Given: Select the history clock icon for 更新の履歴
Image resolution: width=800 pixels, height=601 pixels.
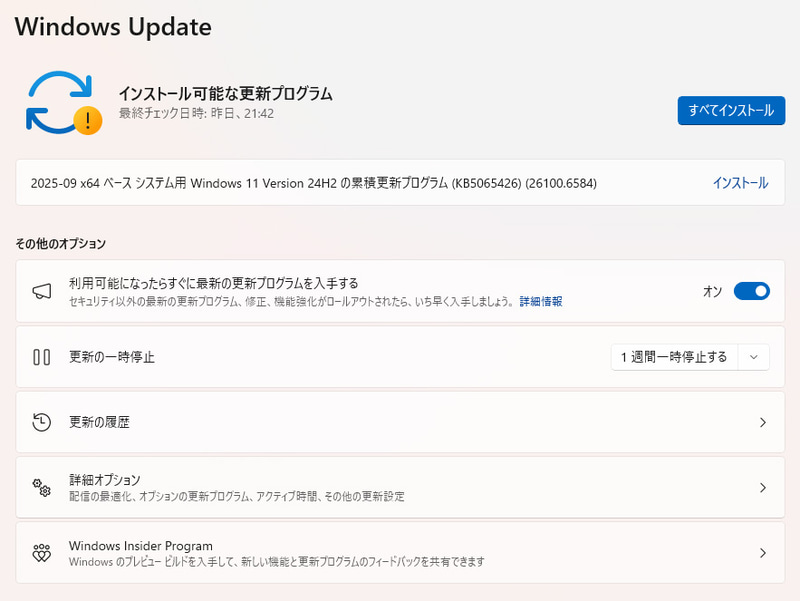Looking at the screenshot, I should [x=40, y=422].
